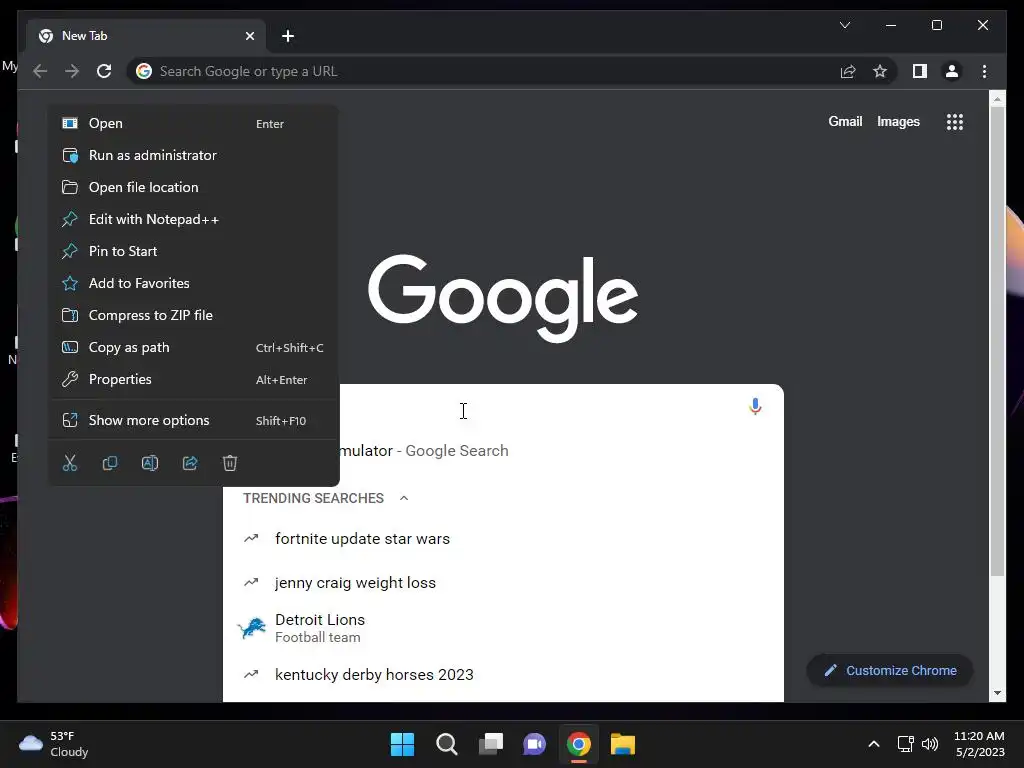Choose Add to Favorites
Image resolution: width=1024 pixels, height=768 pixels.
coord(193,283)
